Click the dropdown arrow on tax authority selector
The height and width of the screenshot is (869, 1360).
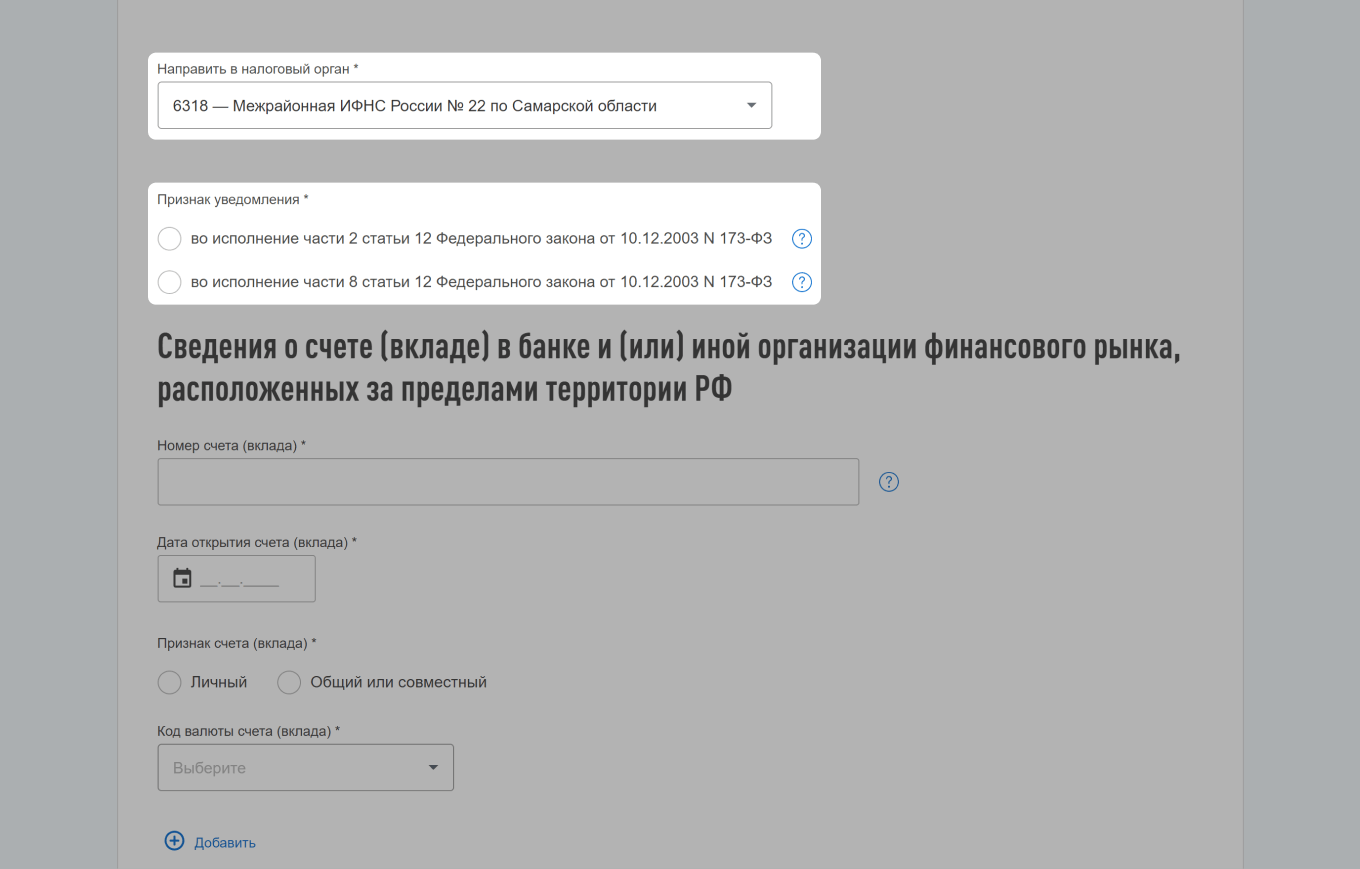[x=750, y=104]
